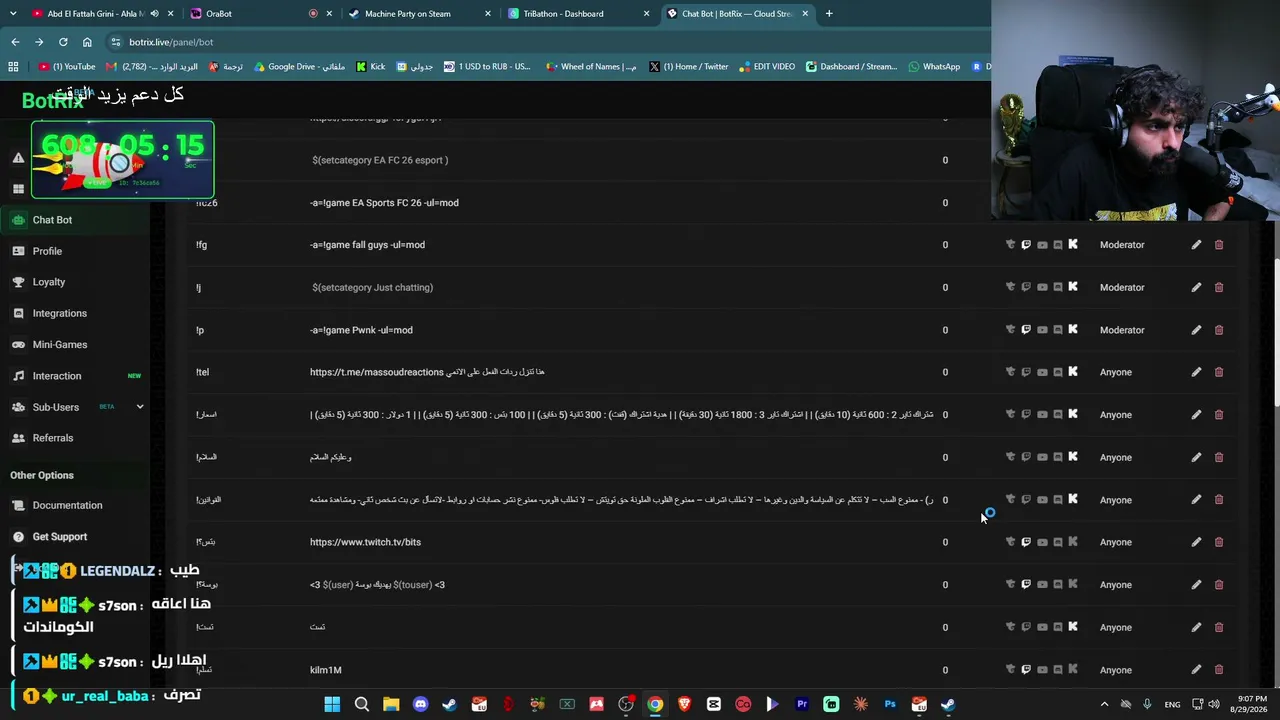The image size is (1280, 720).
Task: Open a new browser tab
Action: pos(829,14)
